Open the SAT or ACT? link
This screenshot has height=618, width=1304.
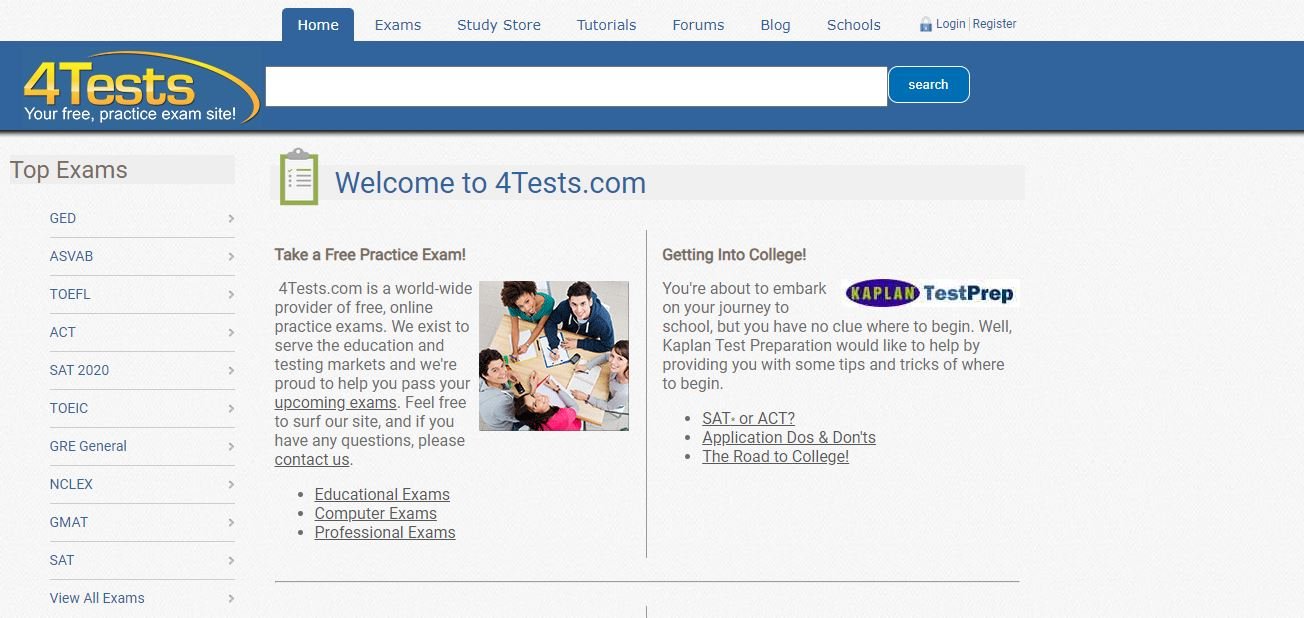click(x=749, y=418)
